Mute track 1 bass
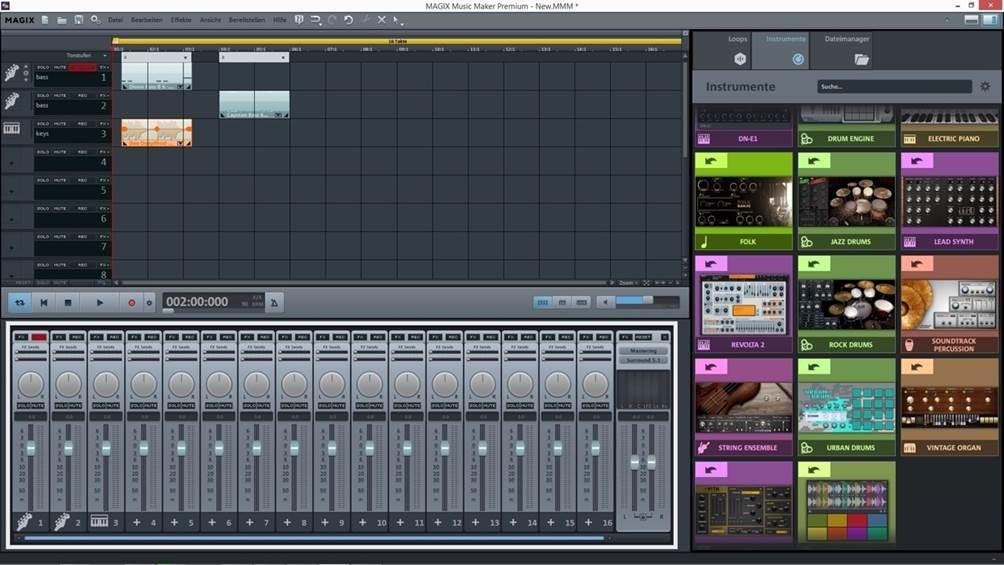1004x565 pixels. coord(60,67)
